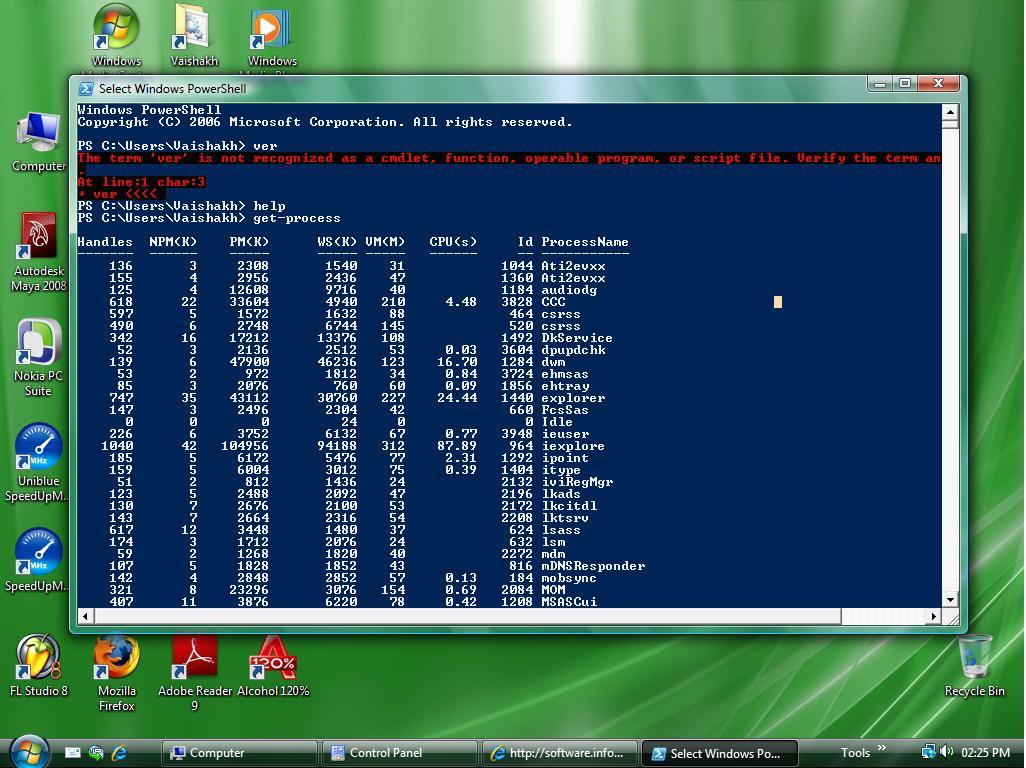This screenshot has height=768, width=1026.
Task: Launch Internet Explorer from quick launch
Action: [x=120, y=753]
